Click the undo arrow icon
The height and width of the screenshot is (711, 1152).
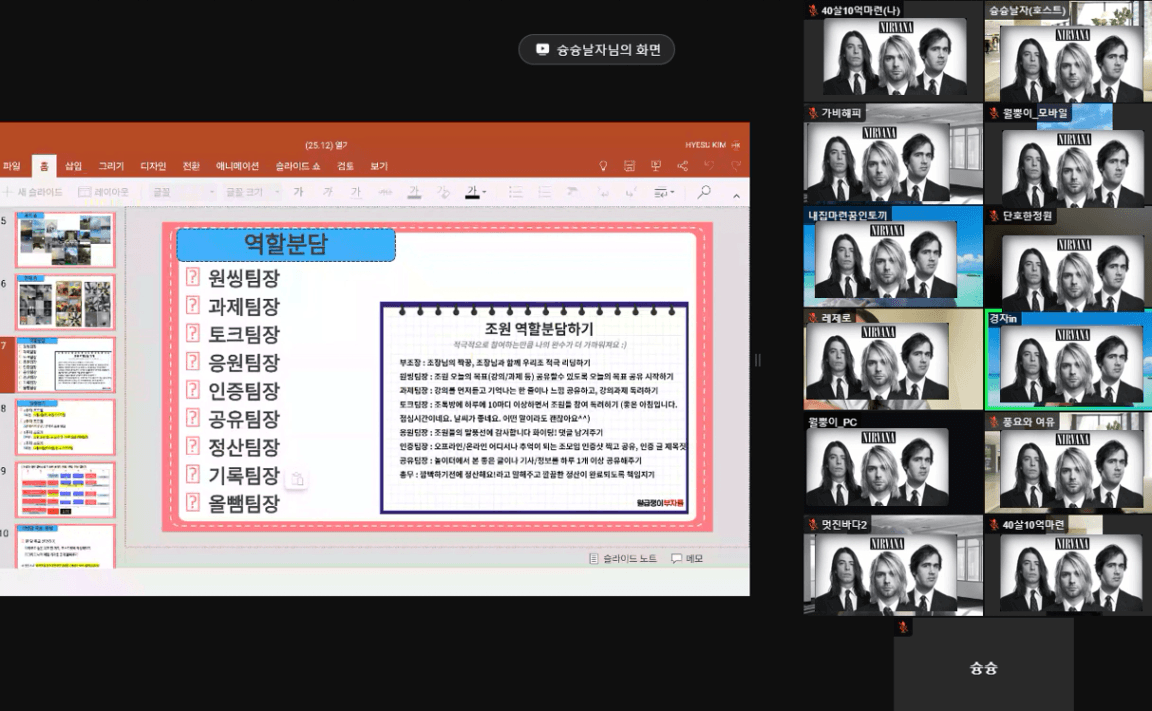pyautogui.click(x=709, y=166)
